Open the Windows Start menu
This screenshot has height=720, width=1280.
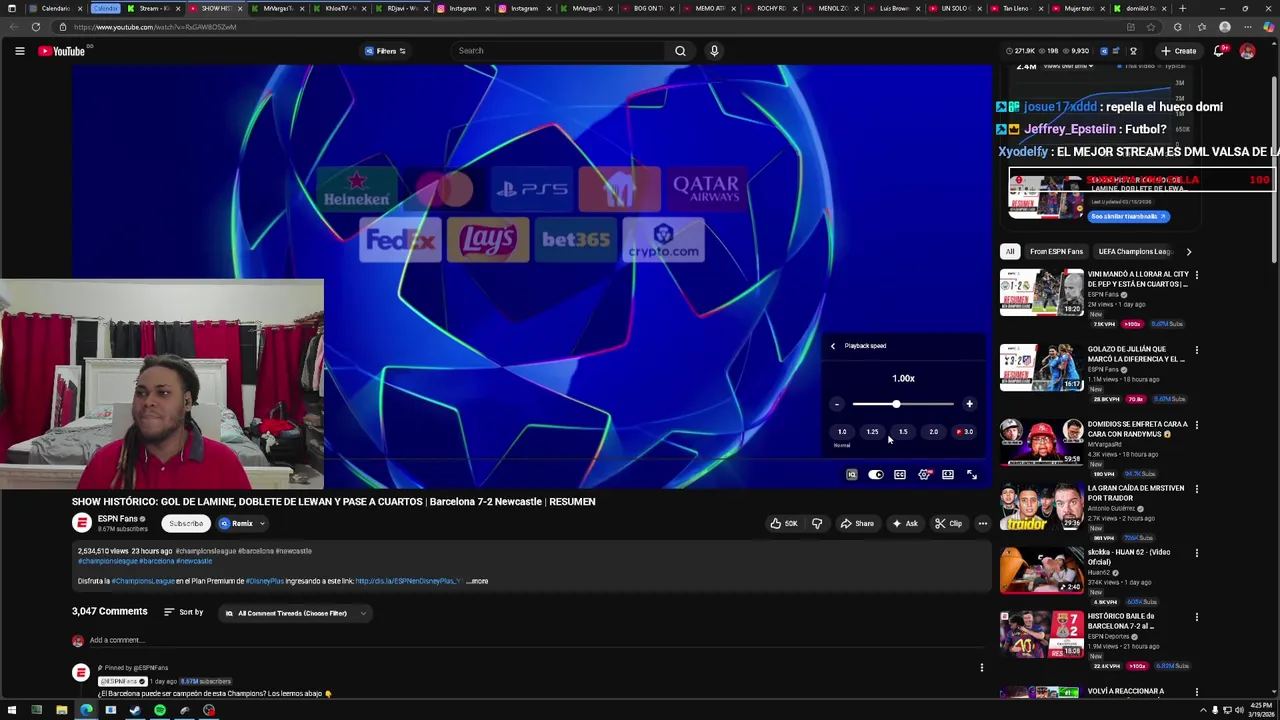tap(12, 711)
